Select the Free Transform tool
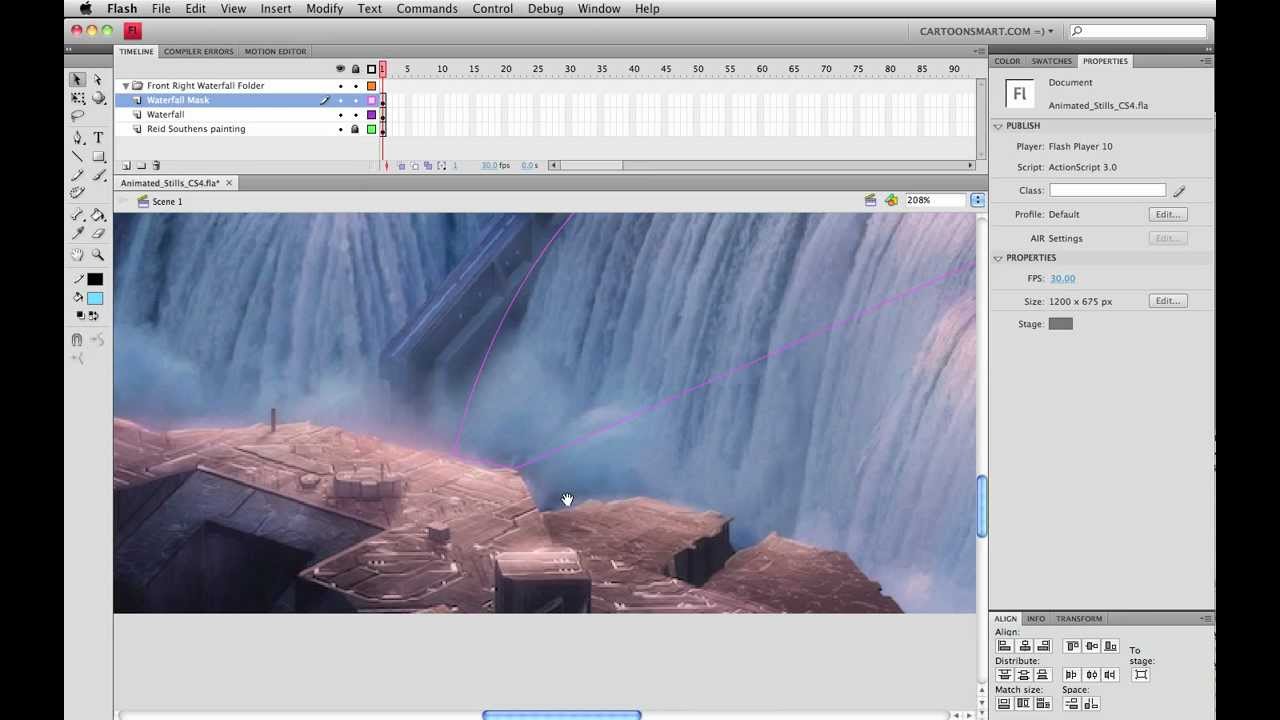The width and height of the screenshot is (1280, 720). [x=78, y=97]
